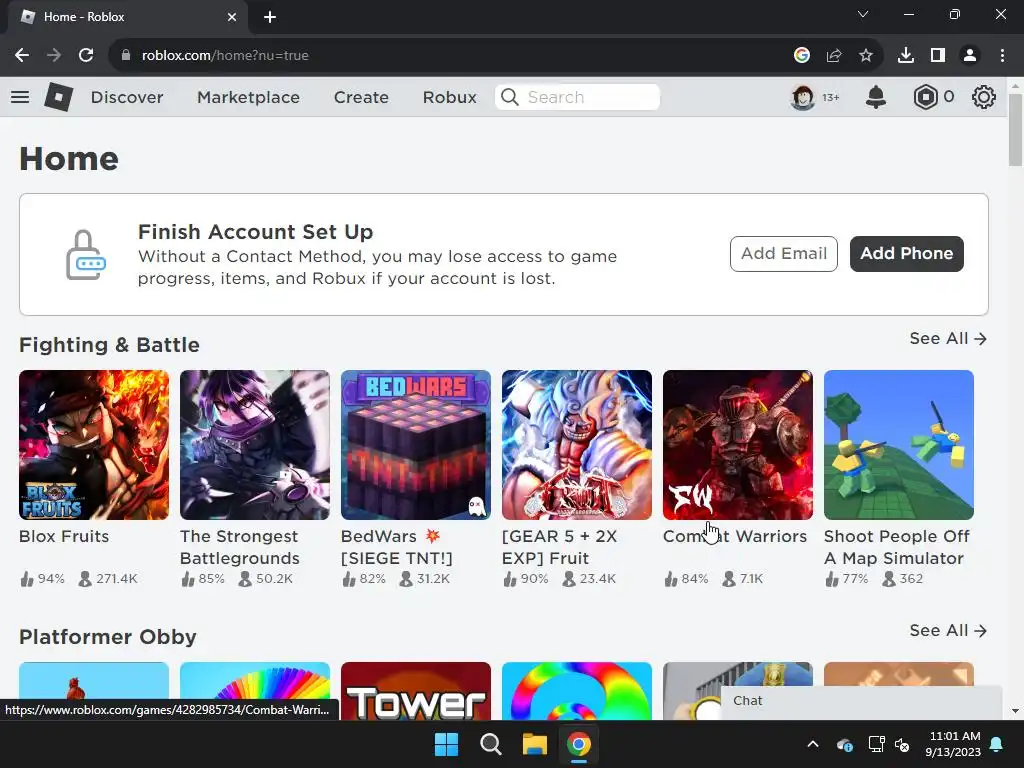Open Chrome profile icon

(970, 56)
